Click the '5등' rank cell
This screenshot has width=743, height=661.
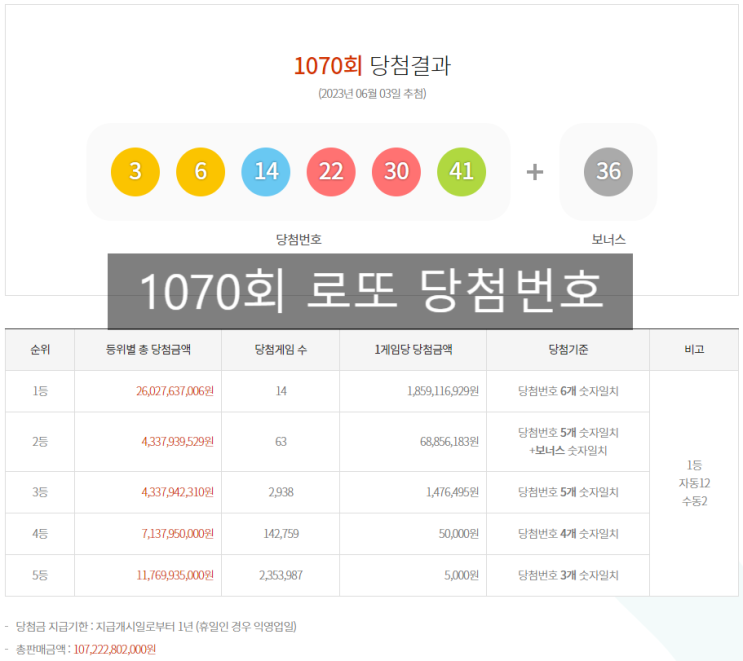(40, 575)
